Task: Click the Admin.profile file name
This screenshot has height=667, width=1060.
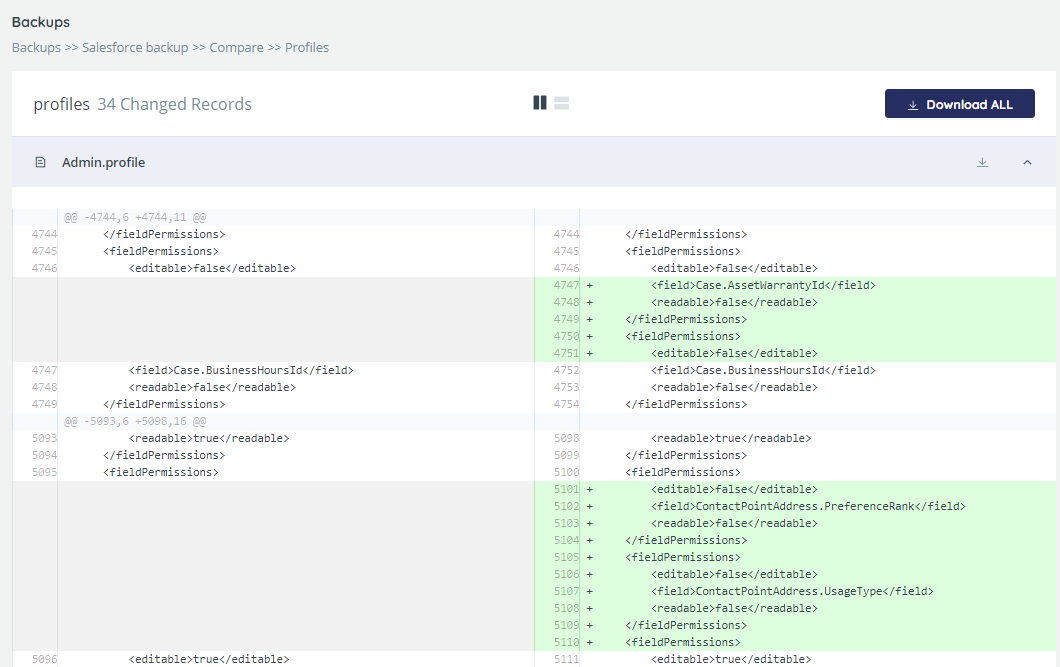Action: click(103, 162)
